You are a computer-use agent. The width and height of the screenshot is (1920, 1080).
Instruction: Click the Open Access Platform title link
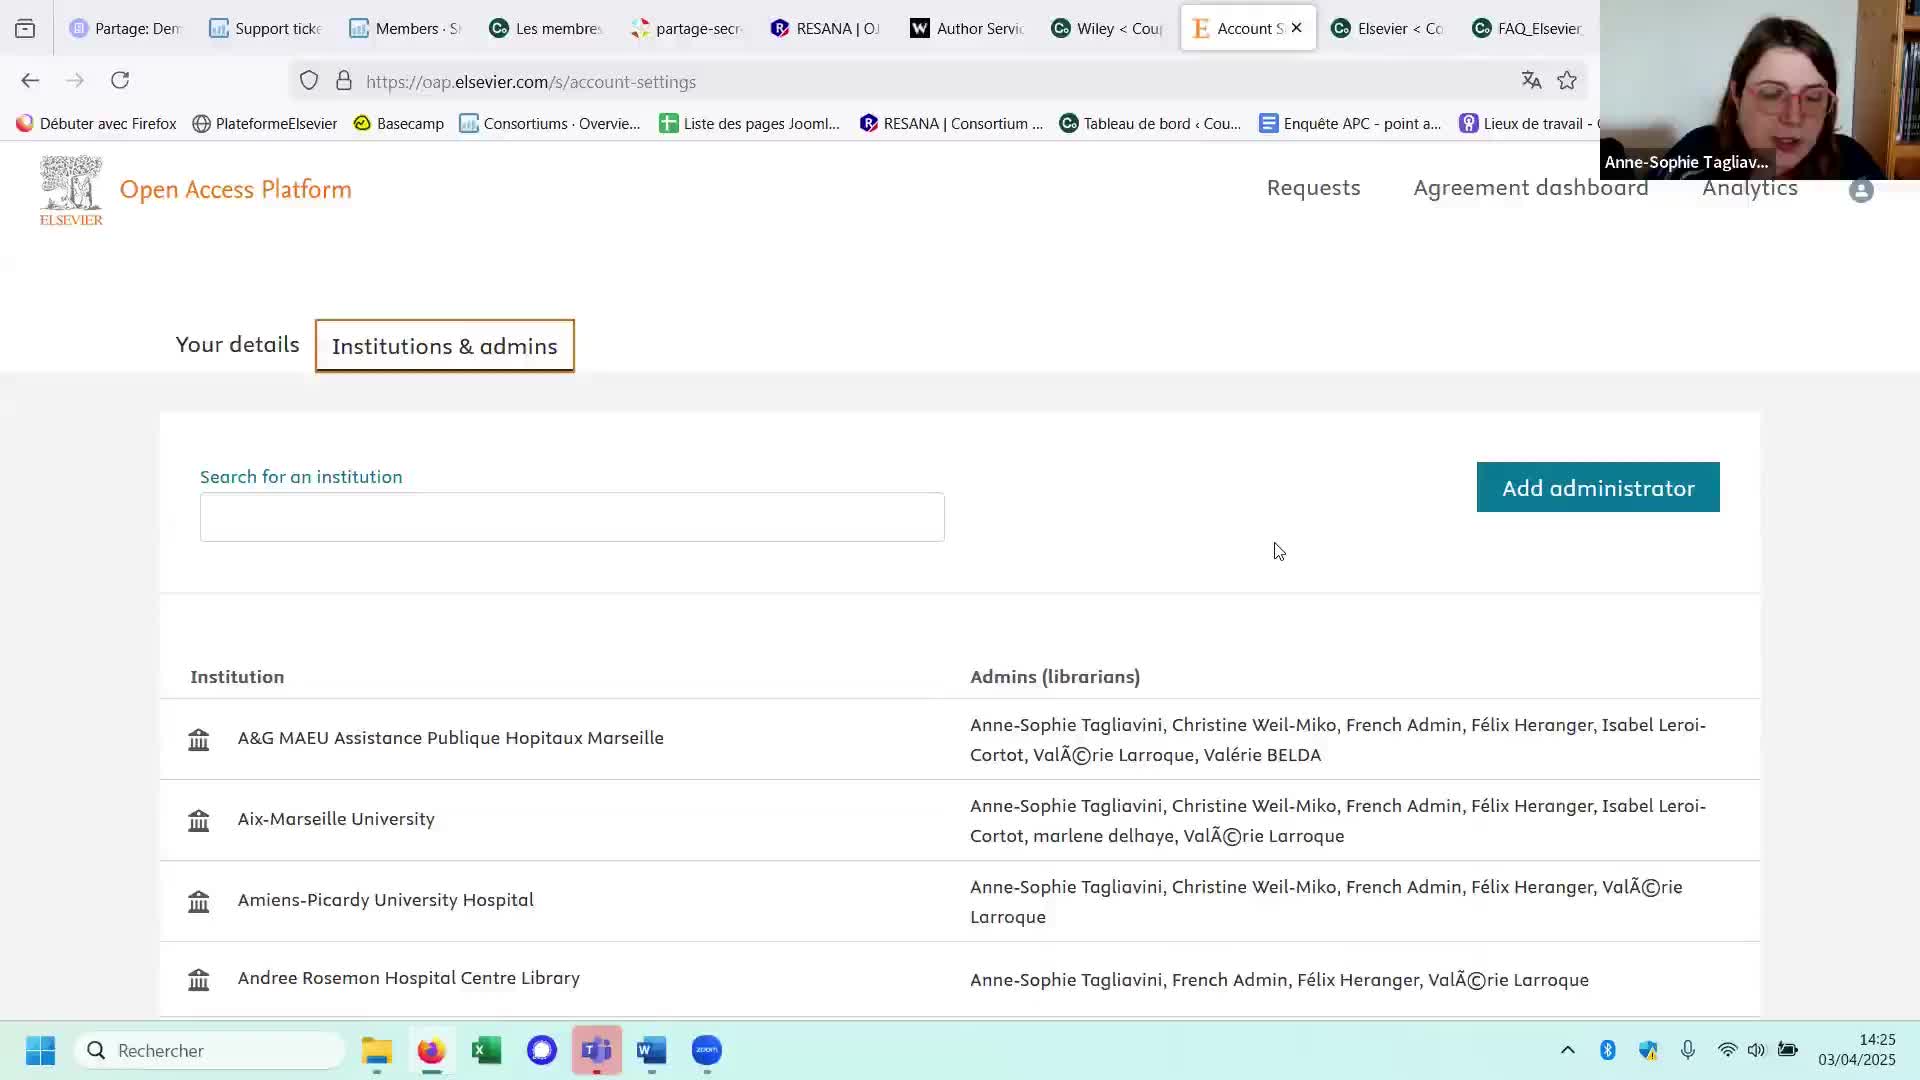click(x=236, y=190)
